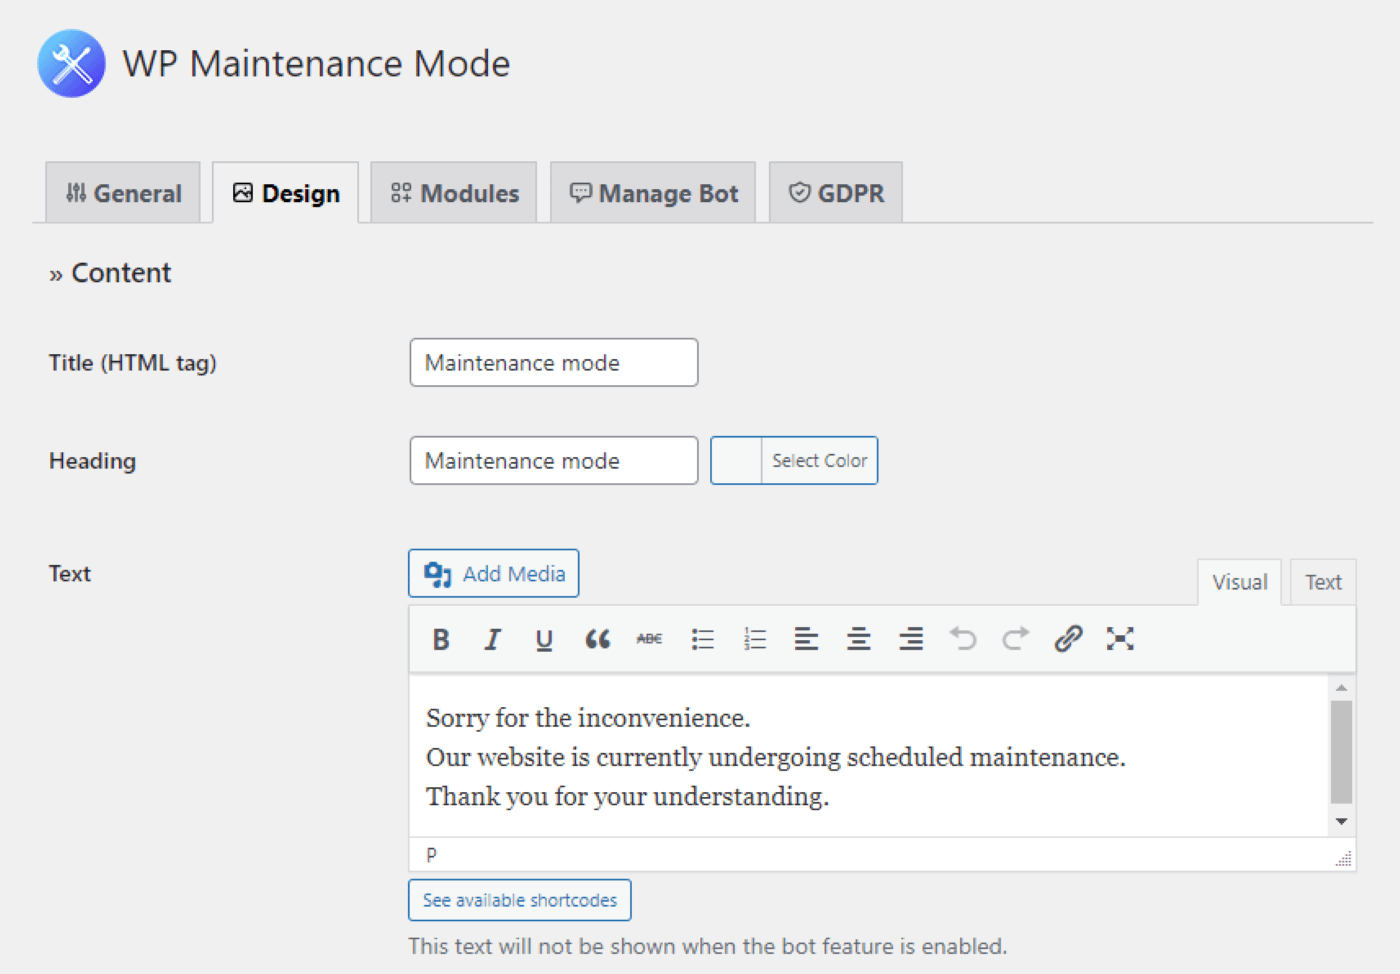Edit the Heading text field
This screenshot has width=1400, height=974.
pos(553,460)
